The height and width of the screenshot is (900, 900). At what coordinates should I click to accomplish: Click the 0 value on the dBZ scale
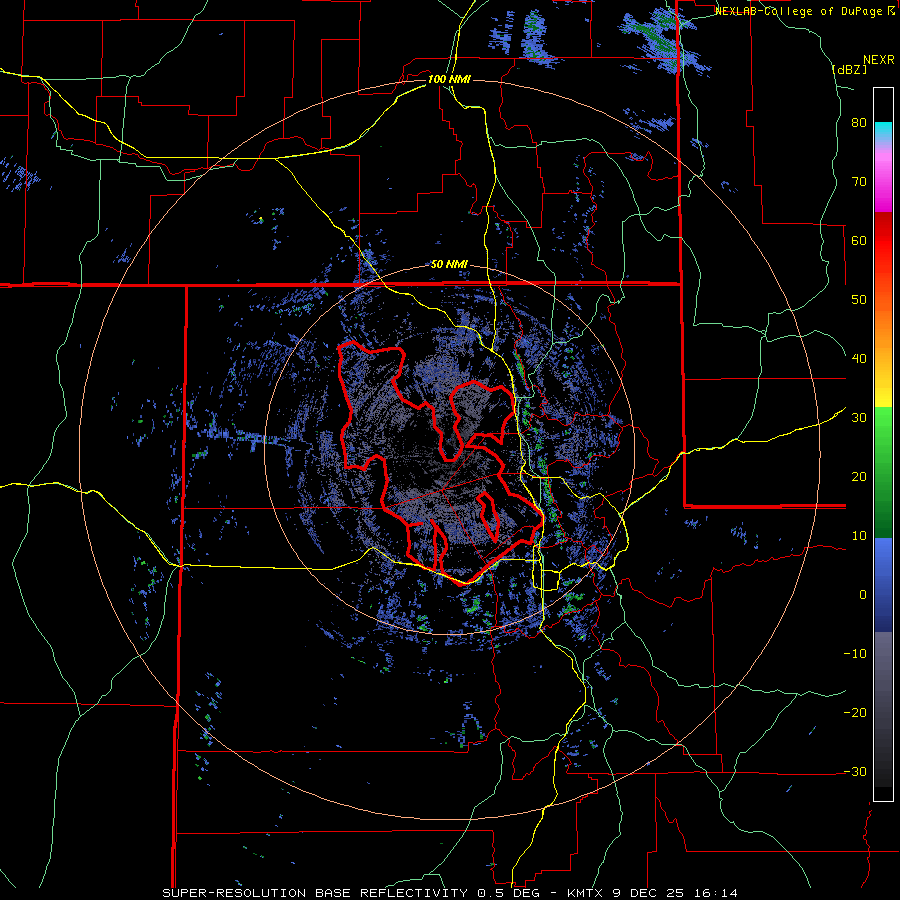tap(863, 595)
